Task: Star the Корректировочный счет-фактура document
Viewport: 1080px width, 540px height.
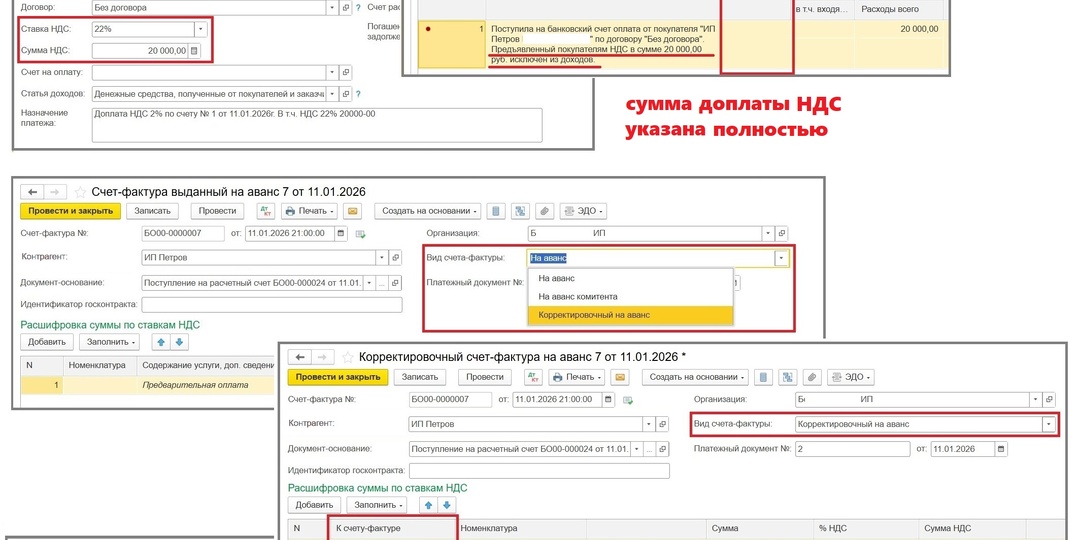Action: click(348, 357)
